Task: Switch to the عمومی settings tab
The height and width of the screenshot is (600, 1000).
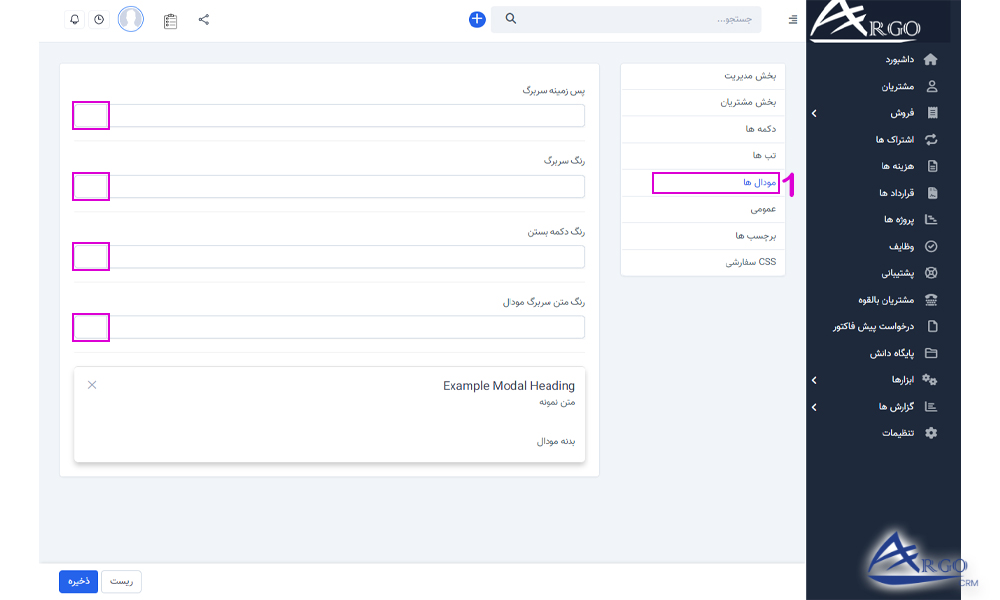Action: point(762,208)
